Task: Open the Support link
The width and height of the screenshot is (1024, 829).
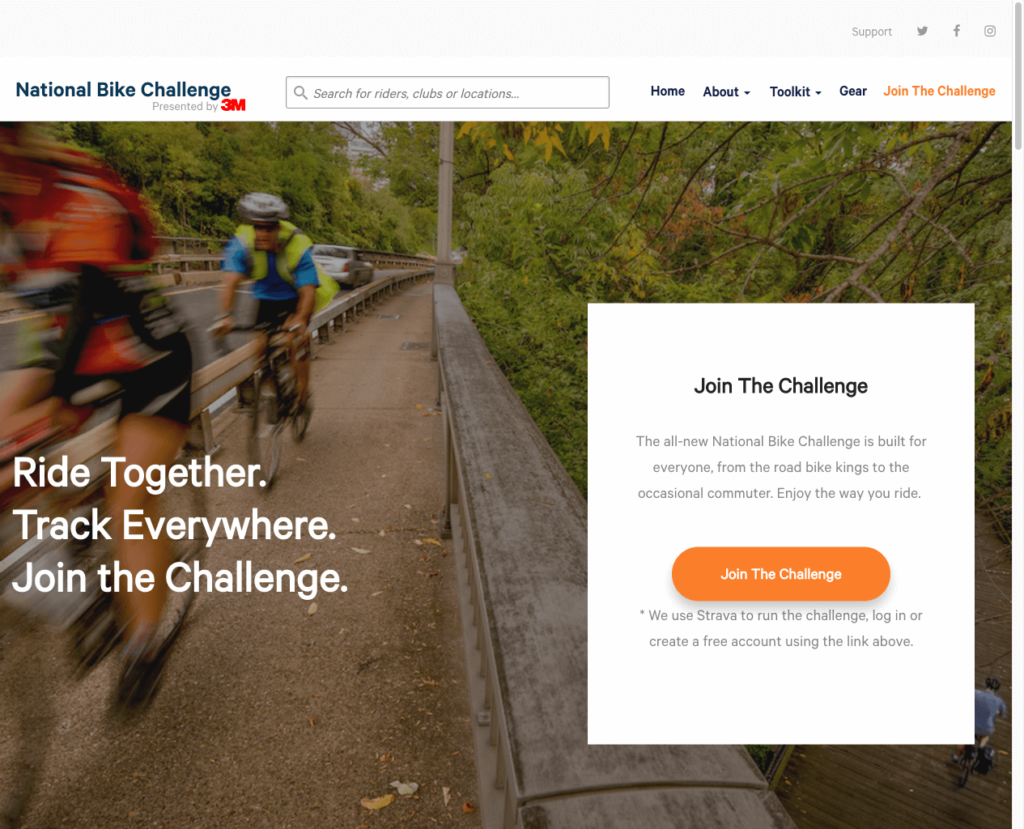Action: pos(871,32)
